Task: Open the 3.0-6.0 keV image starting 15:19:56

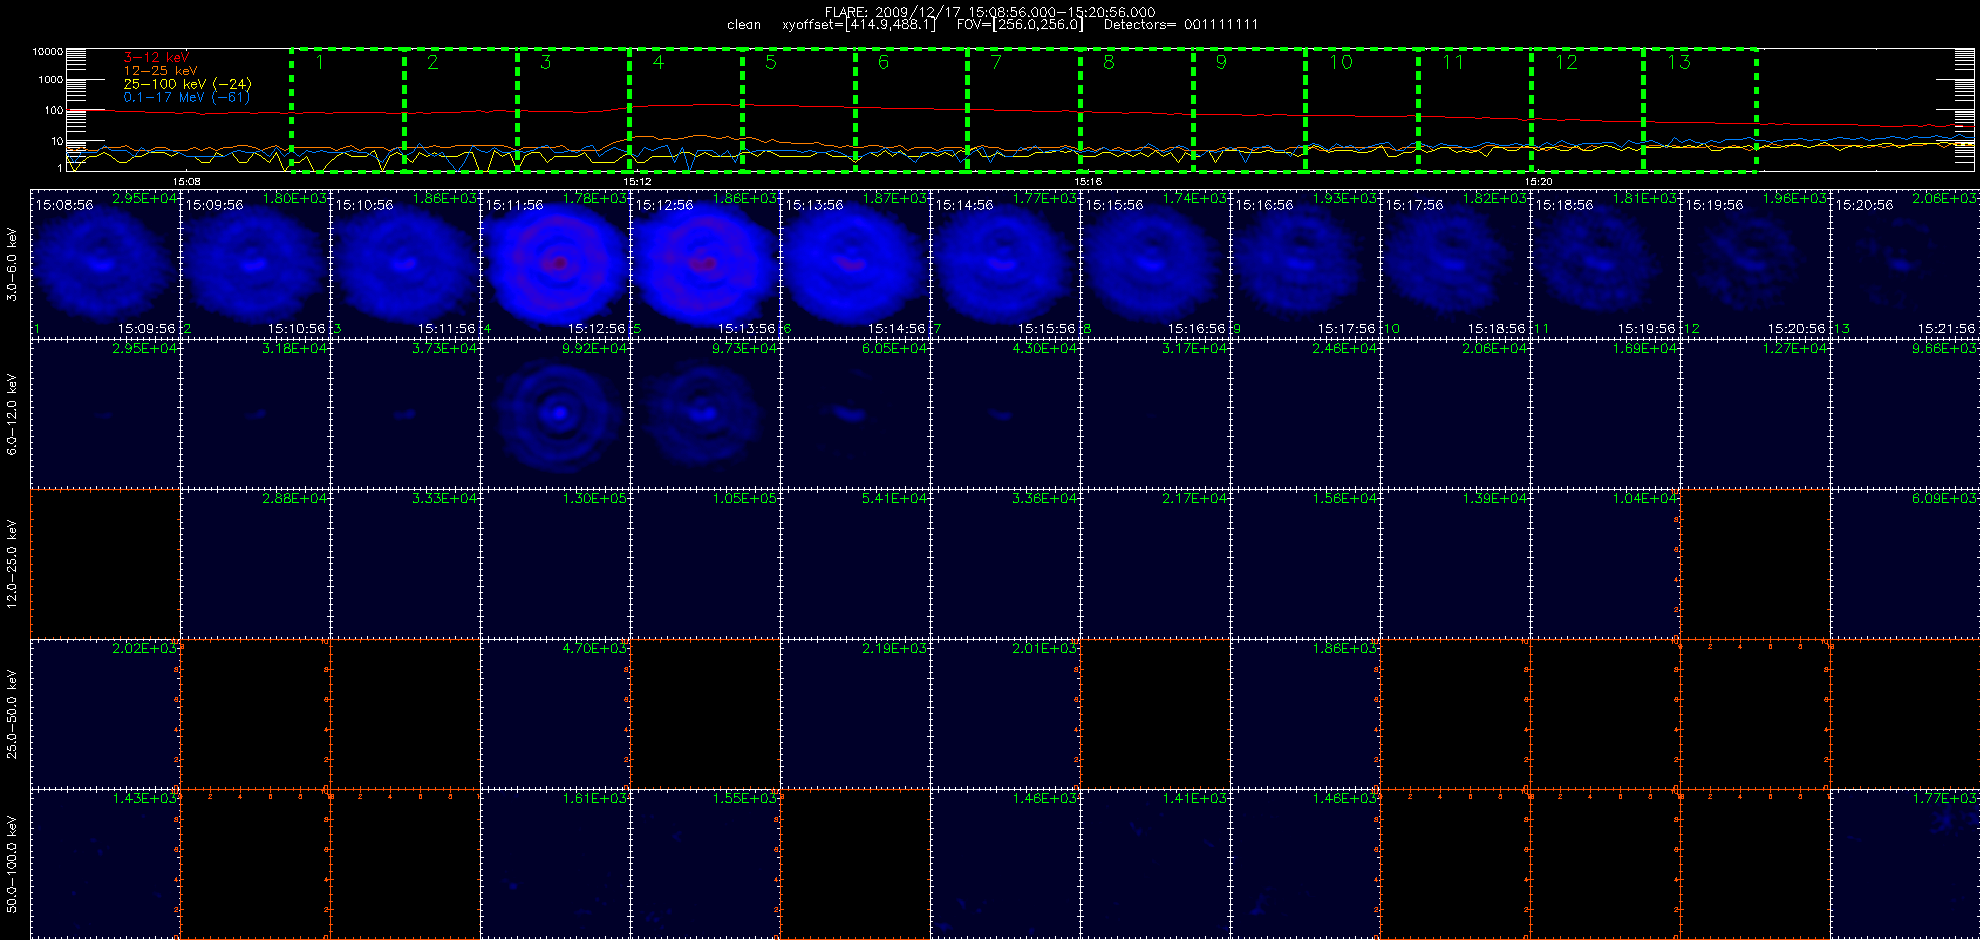Action: point(1756,264)
